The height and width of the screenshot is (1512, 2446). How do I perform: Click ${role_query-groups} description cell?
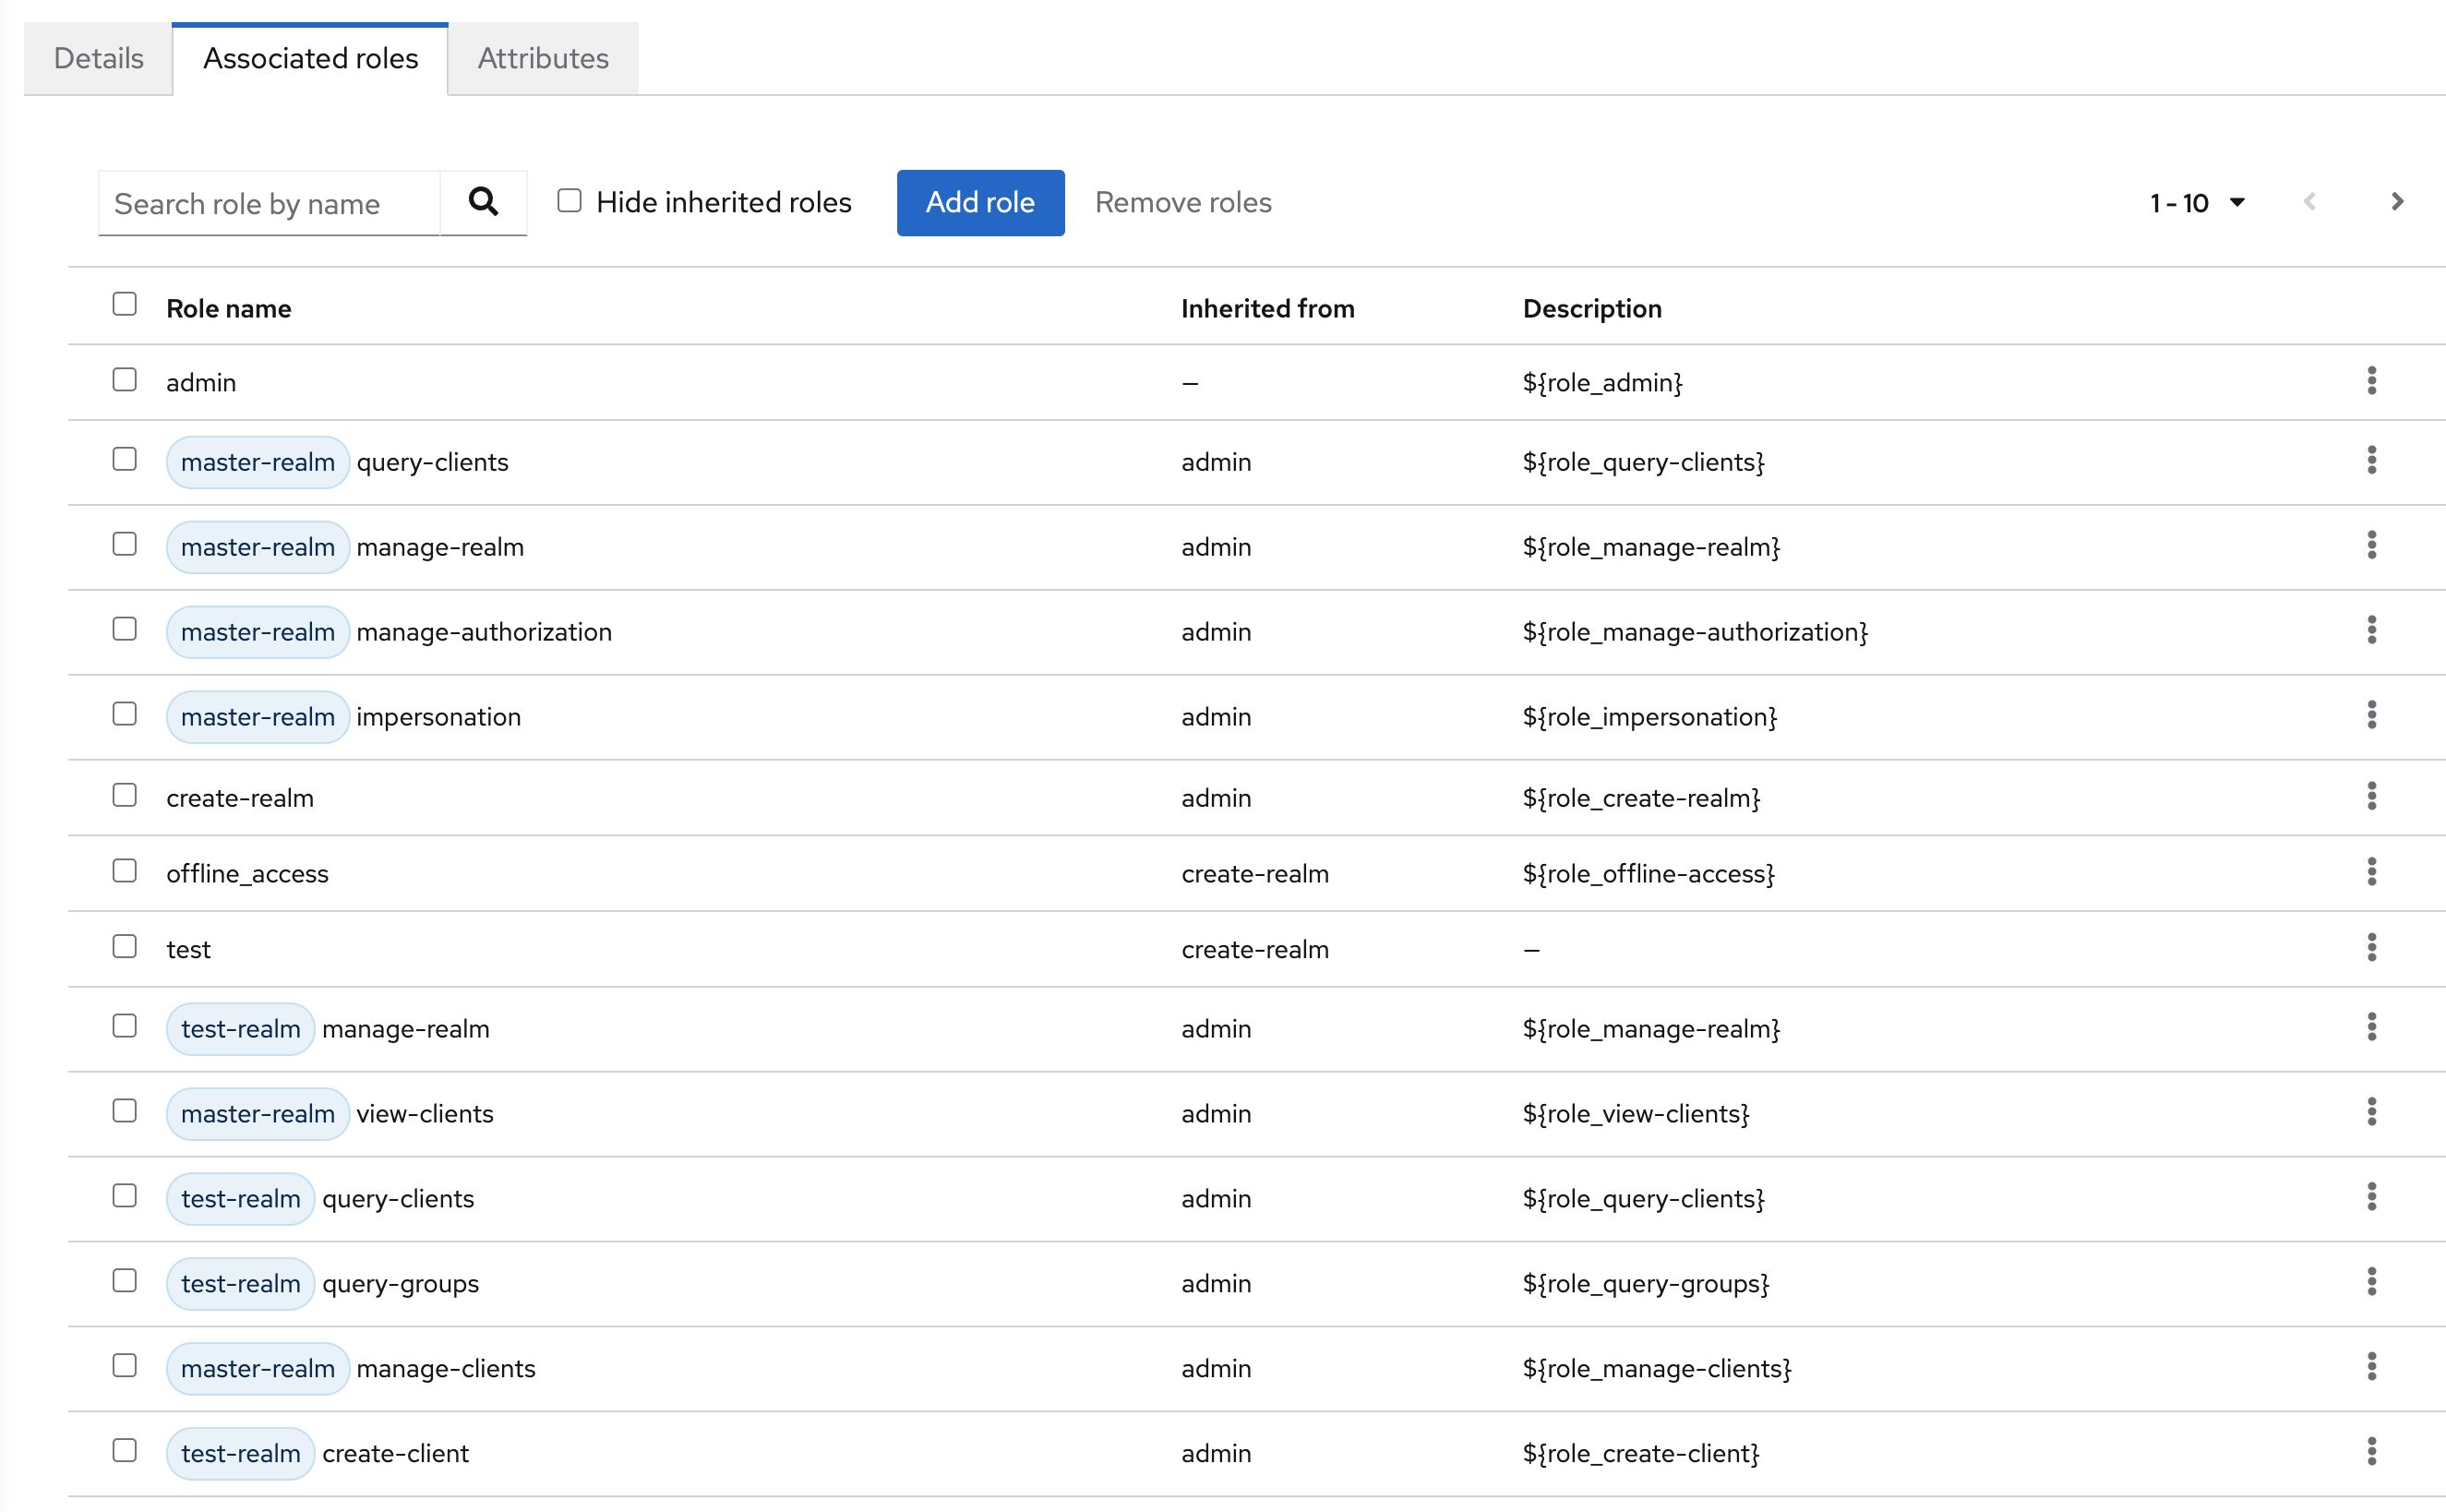pos(1645,1284)
